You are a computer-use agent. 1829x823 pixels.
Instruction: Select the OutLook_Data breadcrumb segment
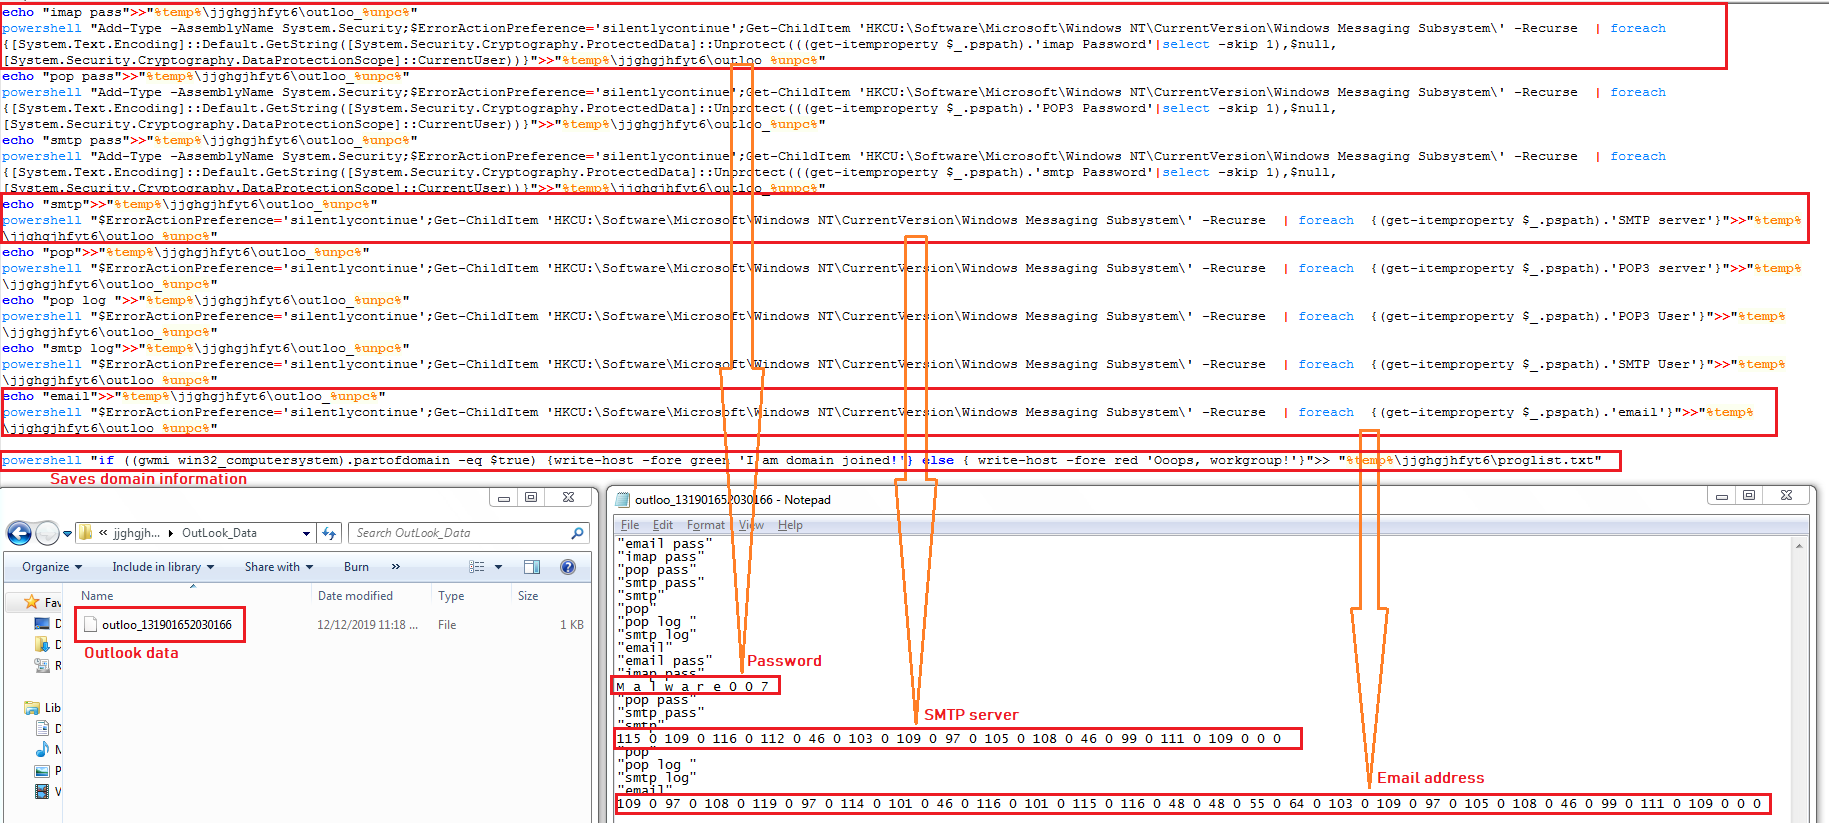coord(219,533)
